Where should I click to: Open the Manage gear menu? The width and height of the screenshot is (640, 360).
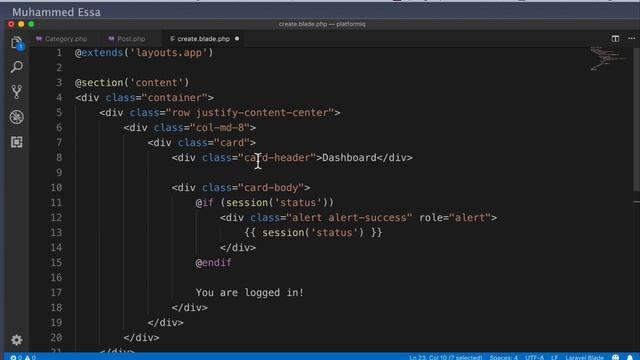(16, 340)
